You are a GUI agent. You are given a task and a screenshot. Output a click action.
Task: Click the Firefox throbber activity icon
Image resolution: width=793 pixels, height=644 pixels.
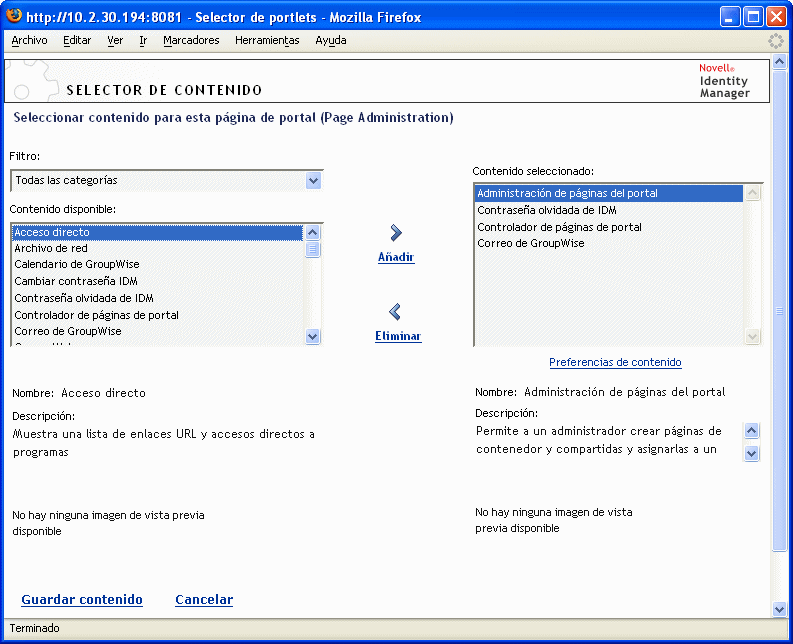click(775, 40)
